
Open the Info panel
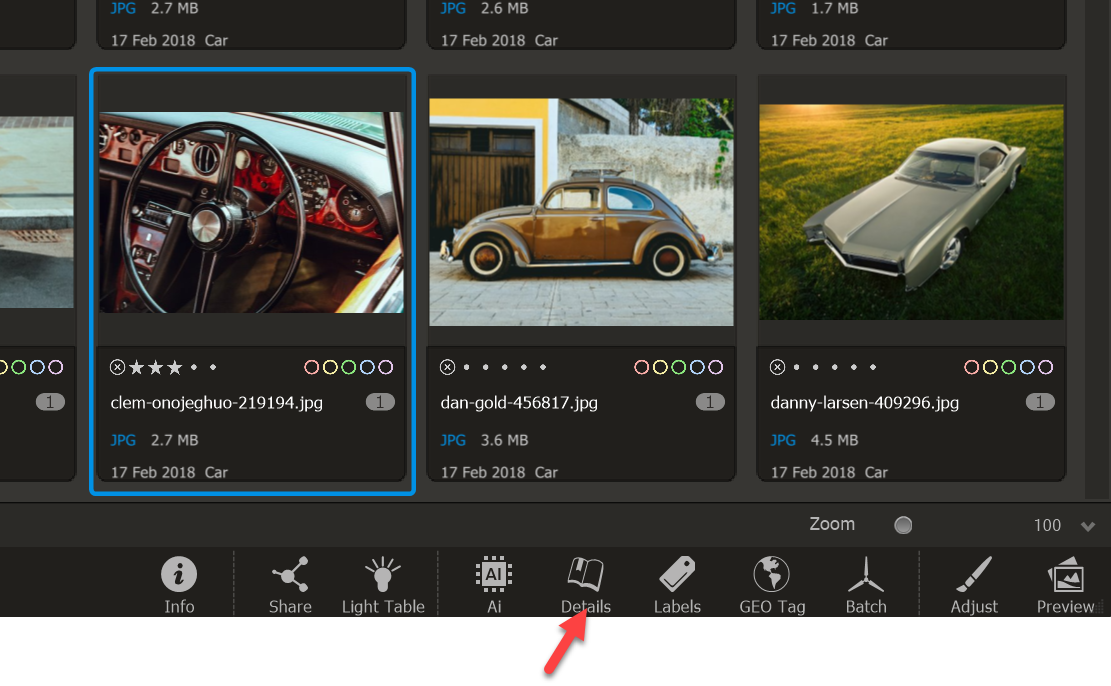(x=179, y=585)
